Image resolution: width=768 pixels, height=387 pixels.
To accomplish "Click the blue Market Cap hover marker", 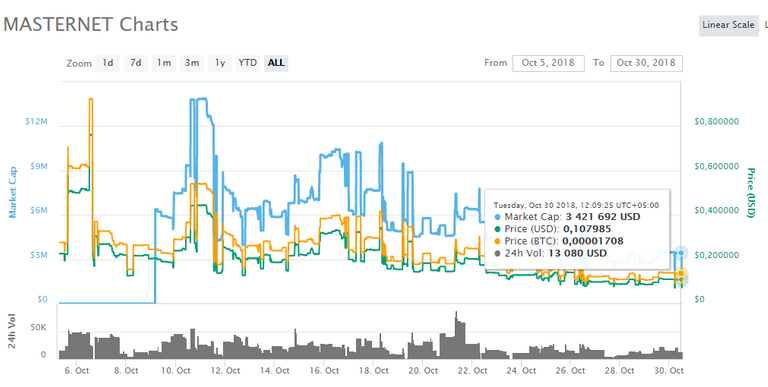I will pyautogui.click(x=681, y=253).
